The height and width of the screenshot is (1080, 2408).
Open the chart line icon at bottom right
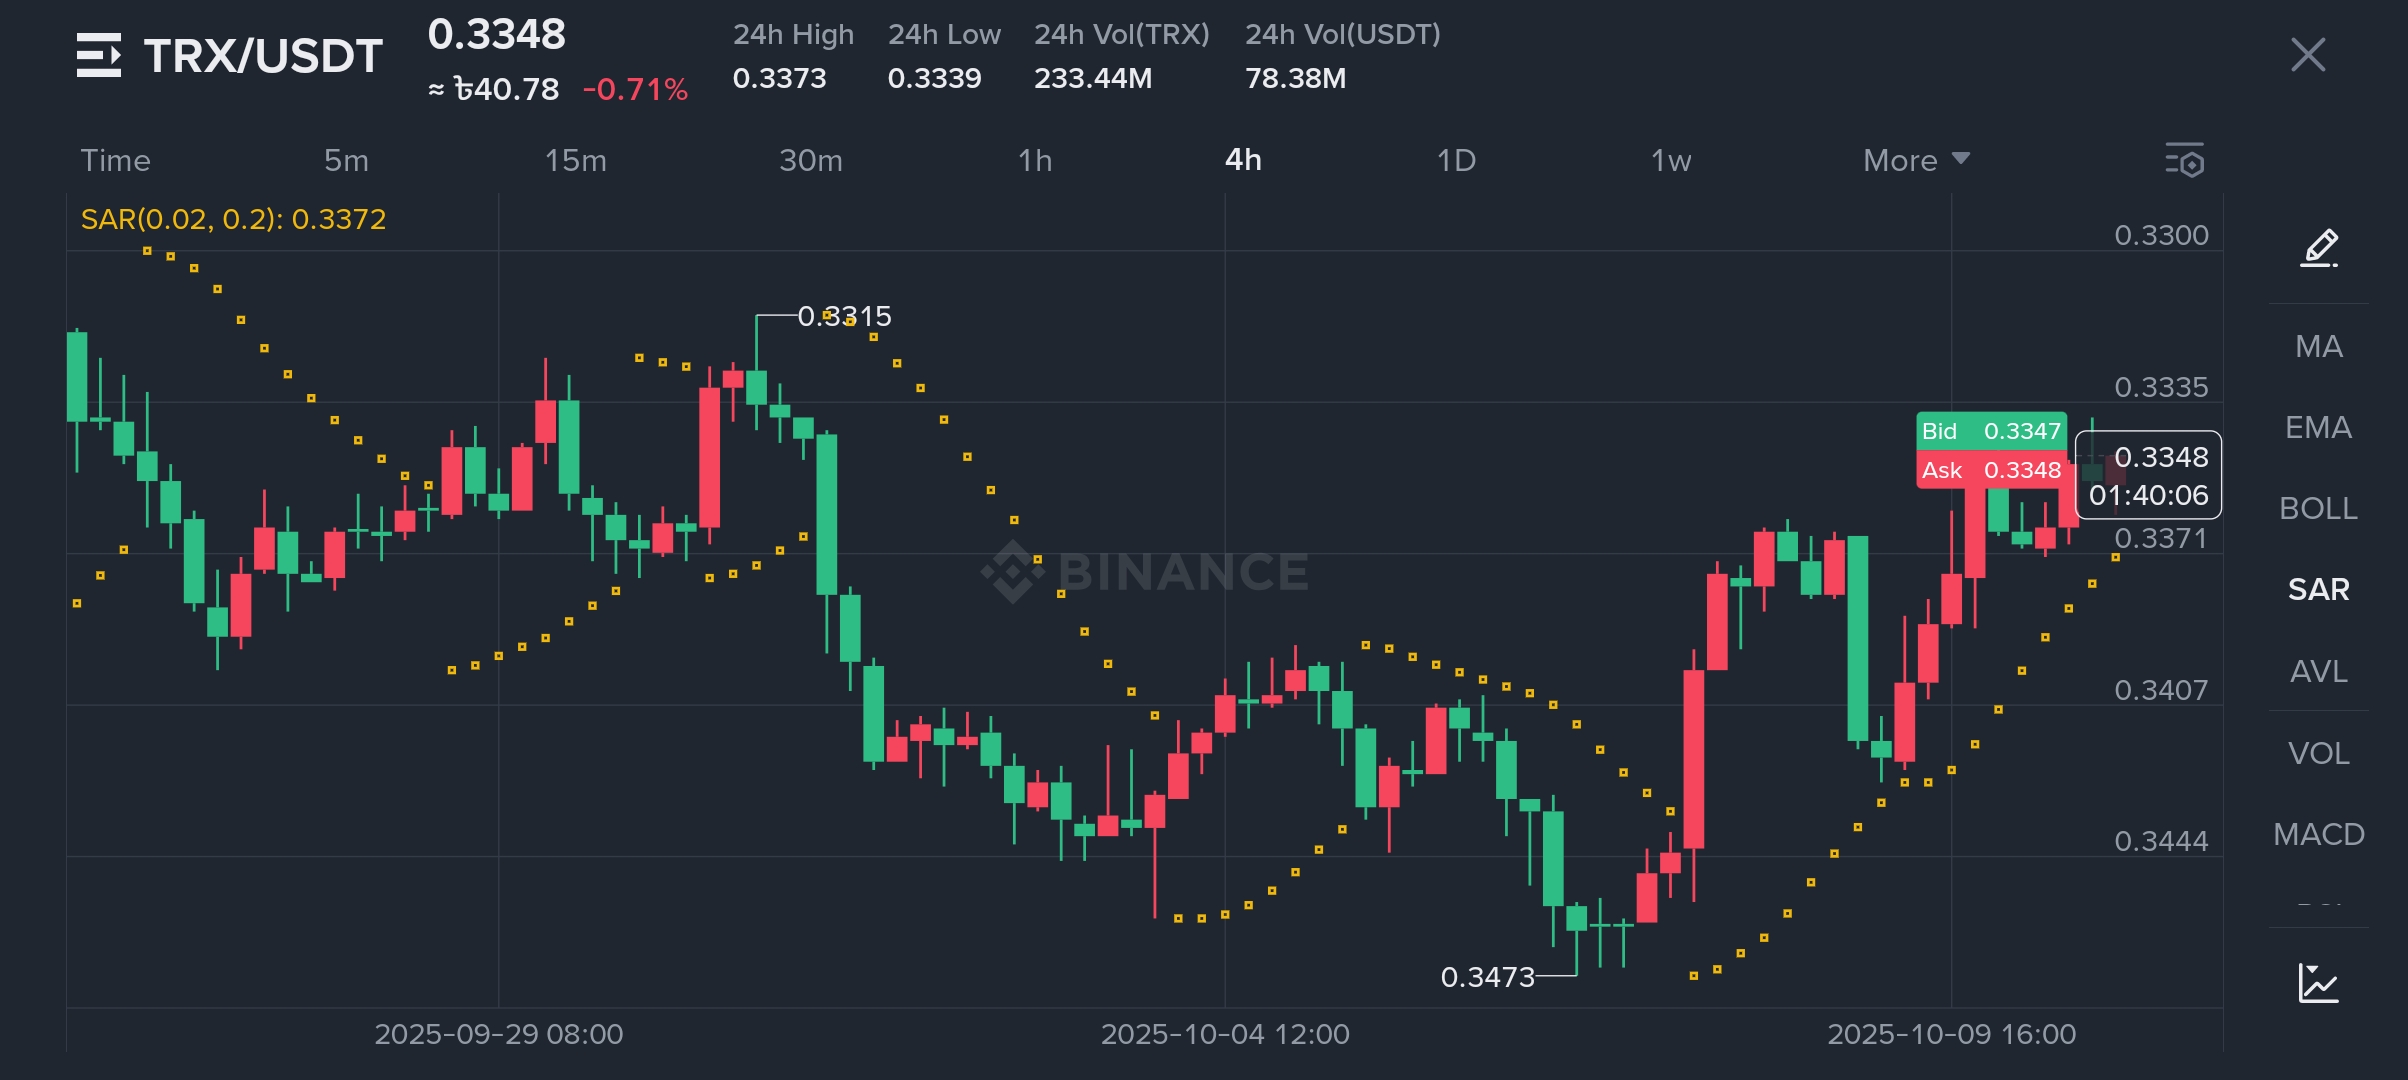point(2318,983)
